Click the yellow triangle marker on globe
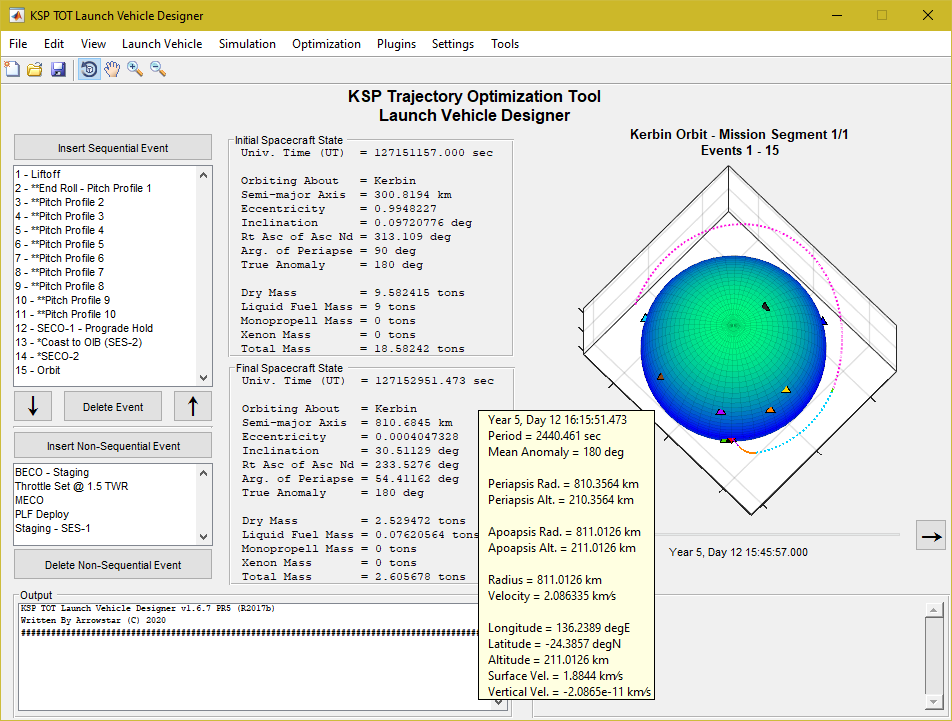952x721 pixels. click(786, 390)
